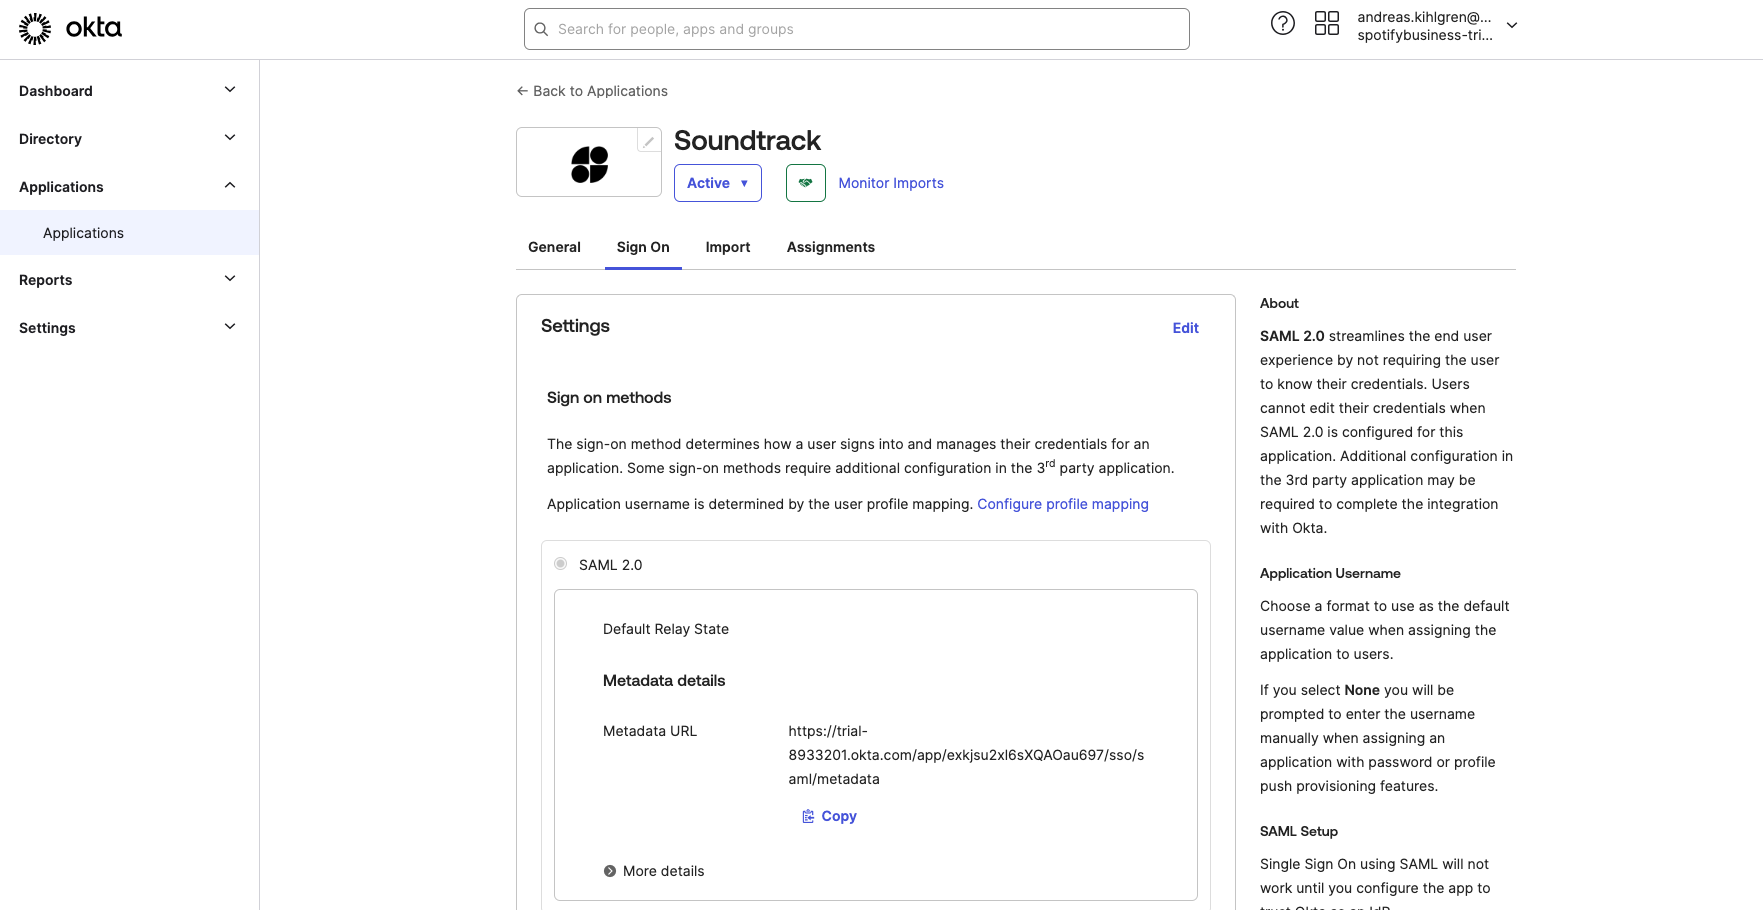Click the Application Username help heading

[x=1330, y=573]
